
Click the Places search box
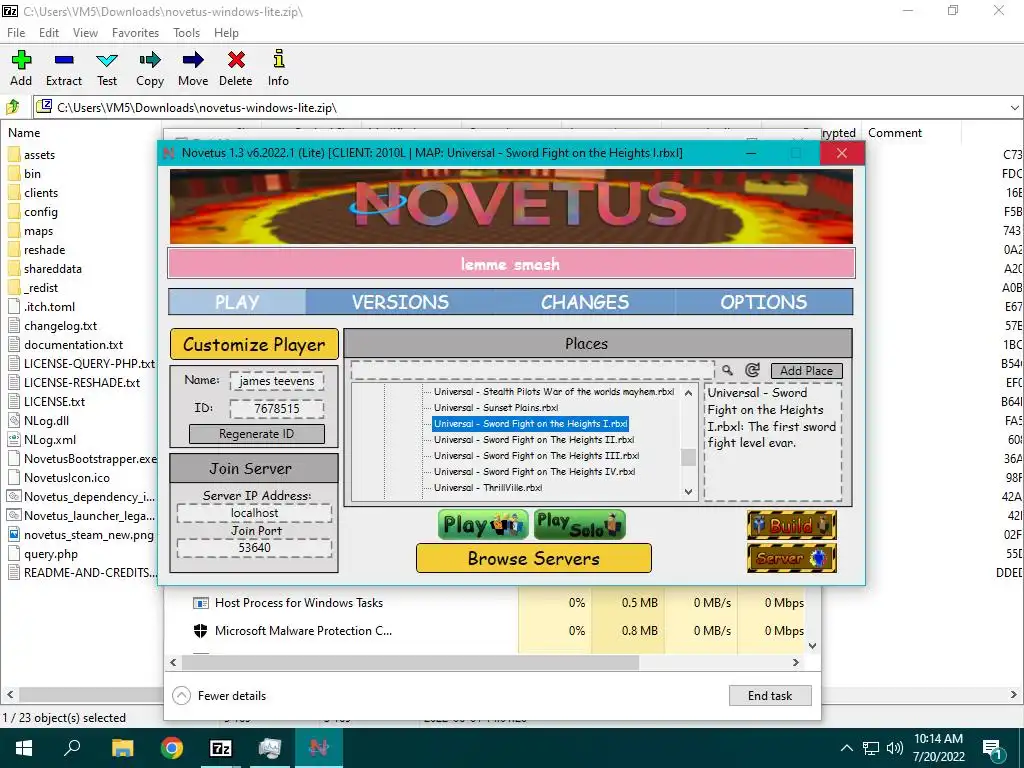click(532, 370)
